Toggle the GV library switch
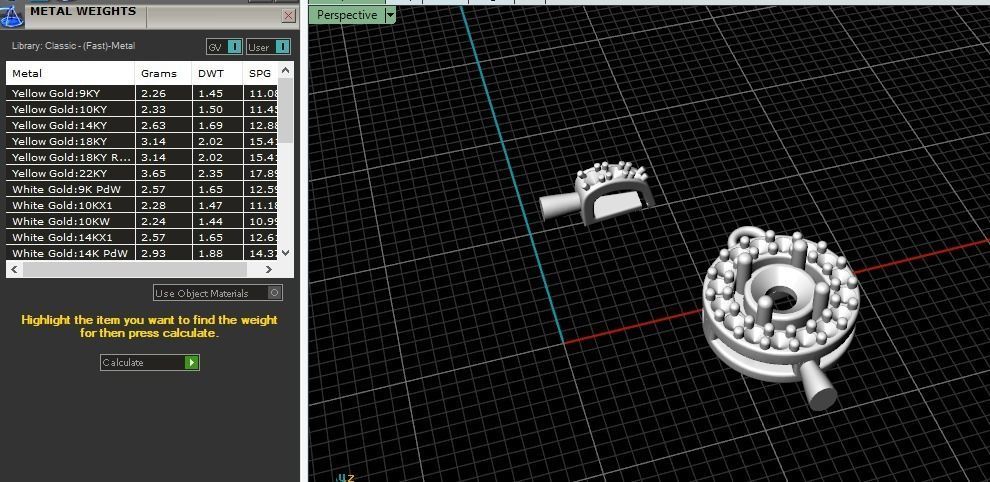Image resolution: width=990 pixels, height=482 pixels. [x=224, y=47]
